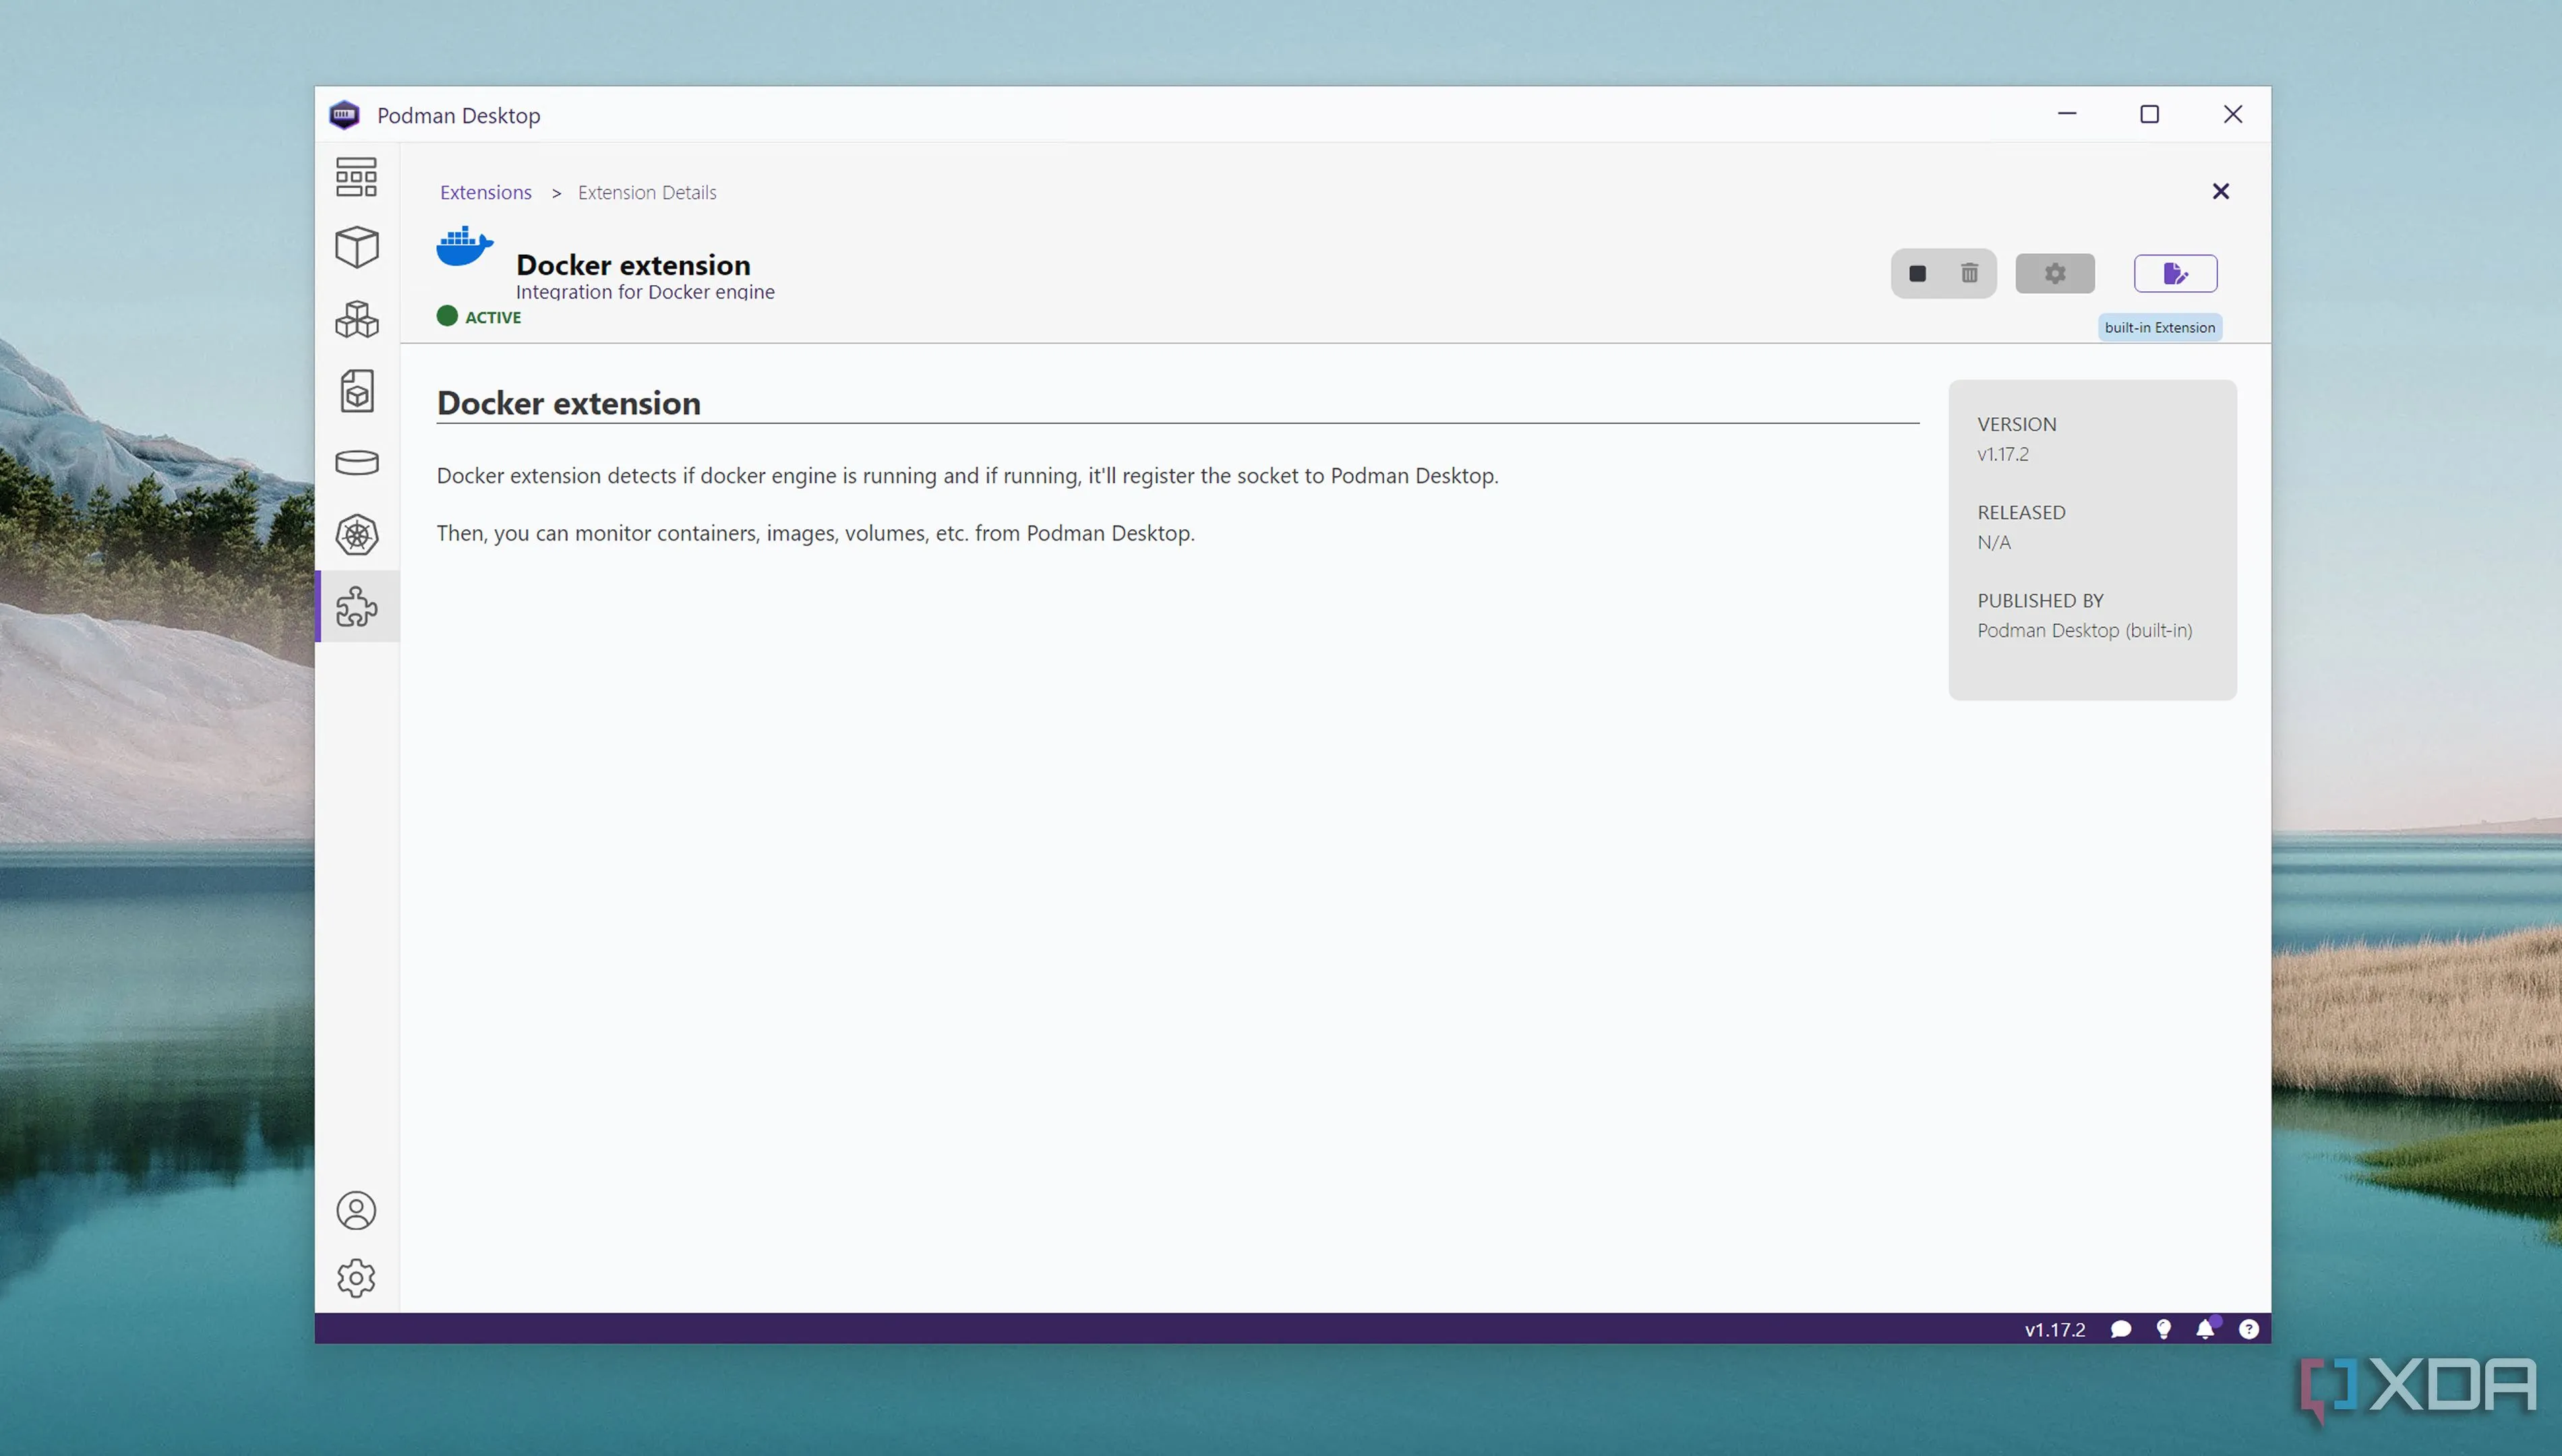2562x1456 pixels.
Task: Open the Pods section icon
Action: [356, 319]
